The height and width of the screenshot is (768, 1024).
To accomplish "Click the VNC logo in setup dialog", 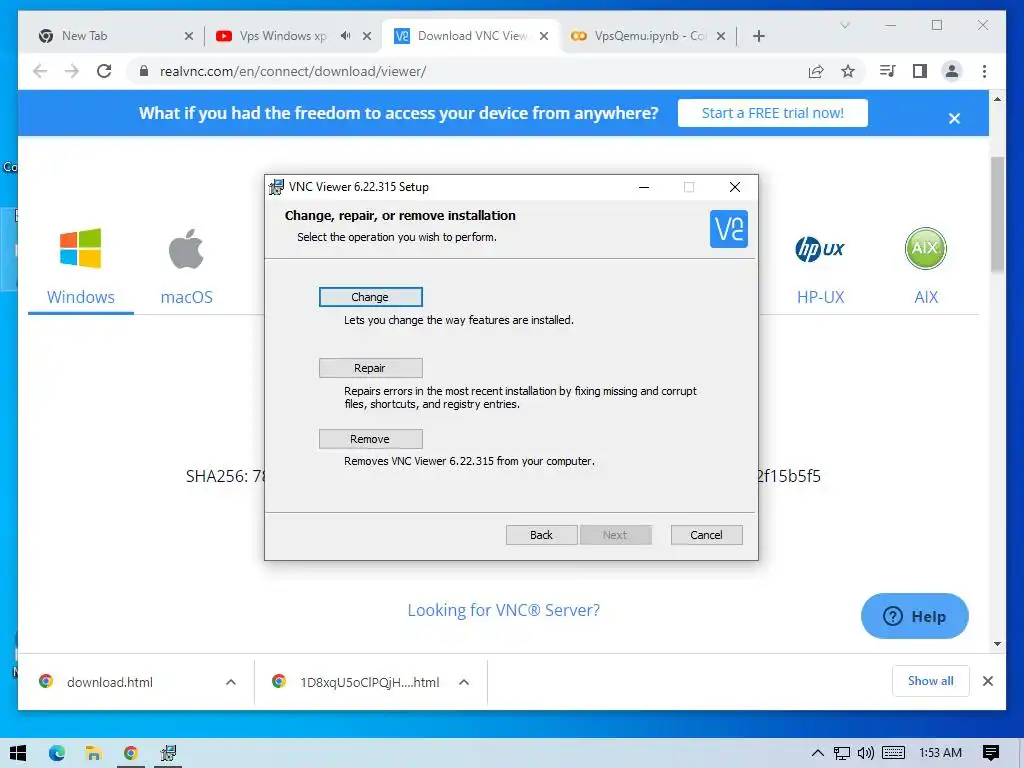I will coord(729,229).
